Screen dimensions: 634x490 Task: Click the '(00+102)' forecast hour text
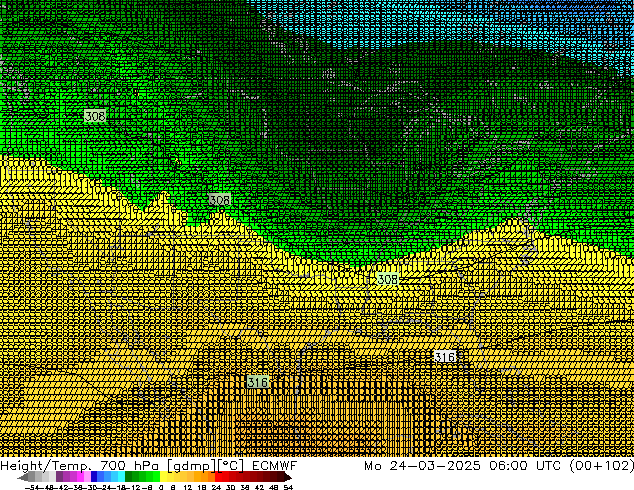pyautogui.click(x=601, y=465)
